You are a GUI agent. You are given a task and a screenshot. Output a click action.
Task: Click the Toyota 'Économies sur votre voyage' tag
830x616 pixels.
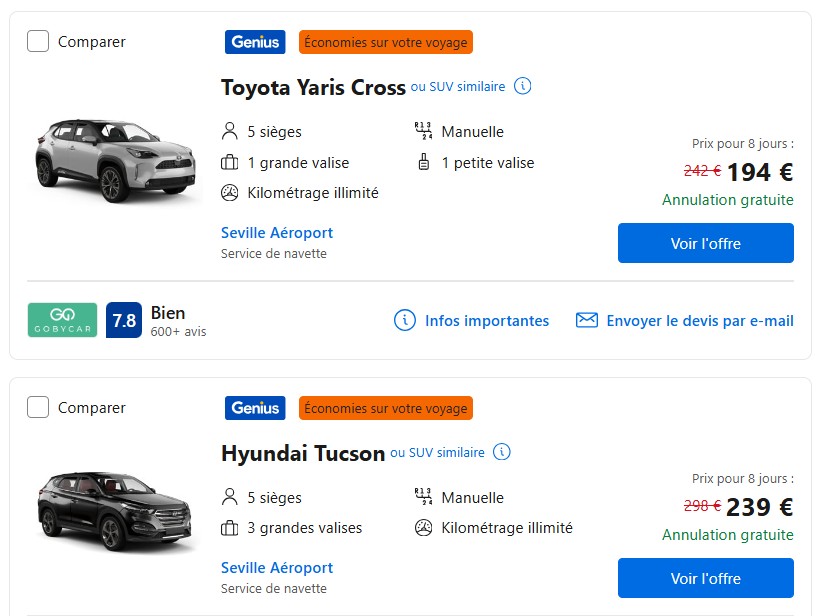coord(386,42)
